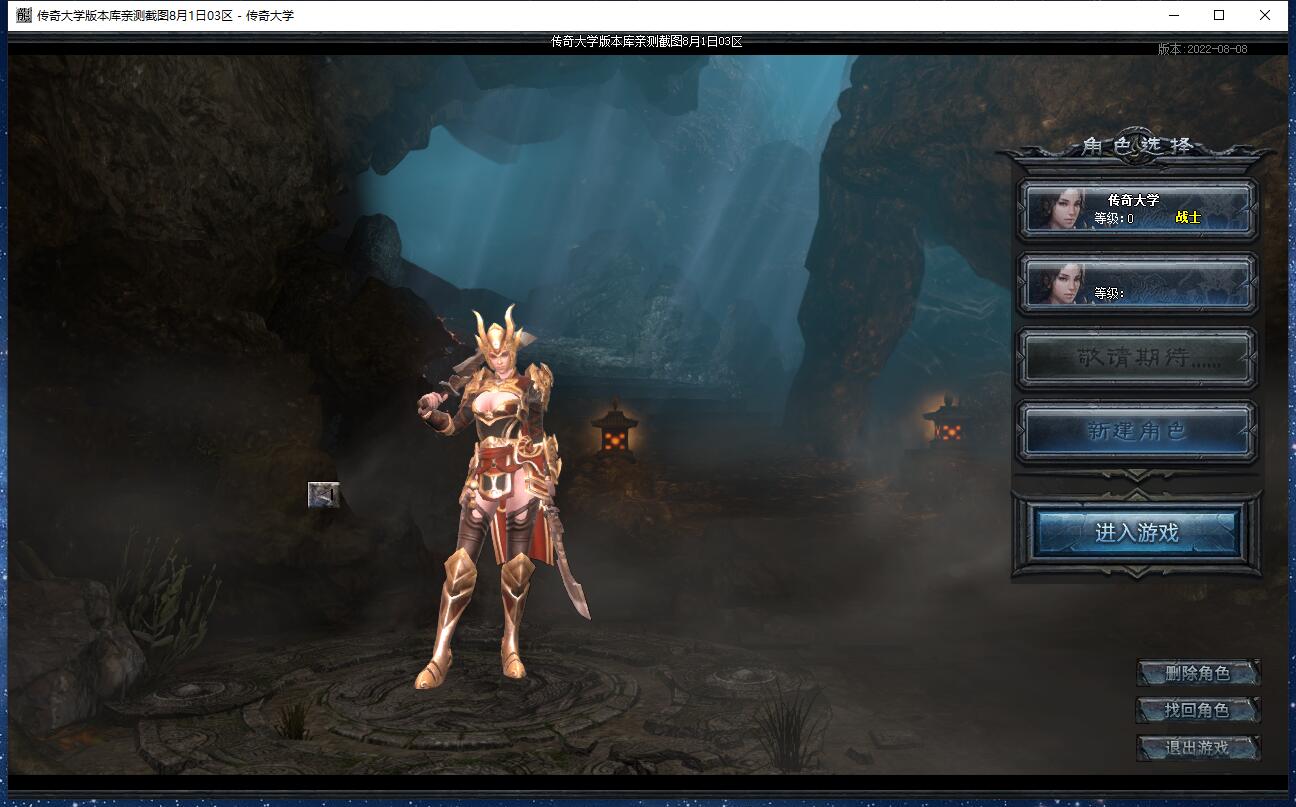Click the version text 版本:2022-08-08
Image resolution: width=1296 pixels, height=807 pixels.
1203,48
